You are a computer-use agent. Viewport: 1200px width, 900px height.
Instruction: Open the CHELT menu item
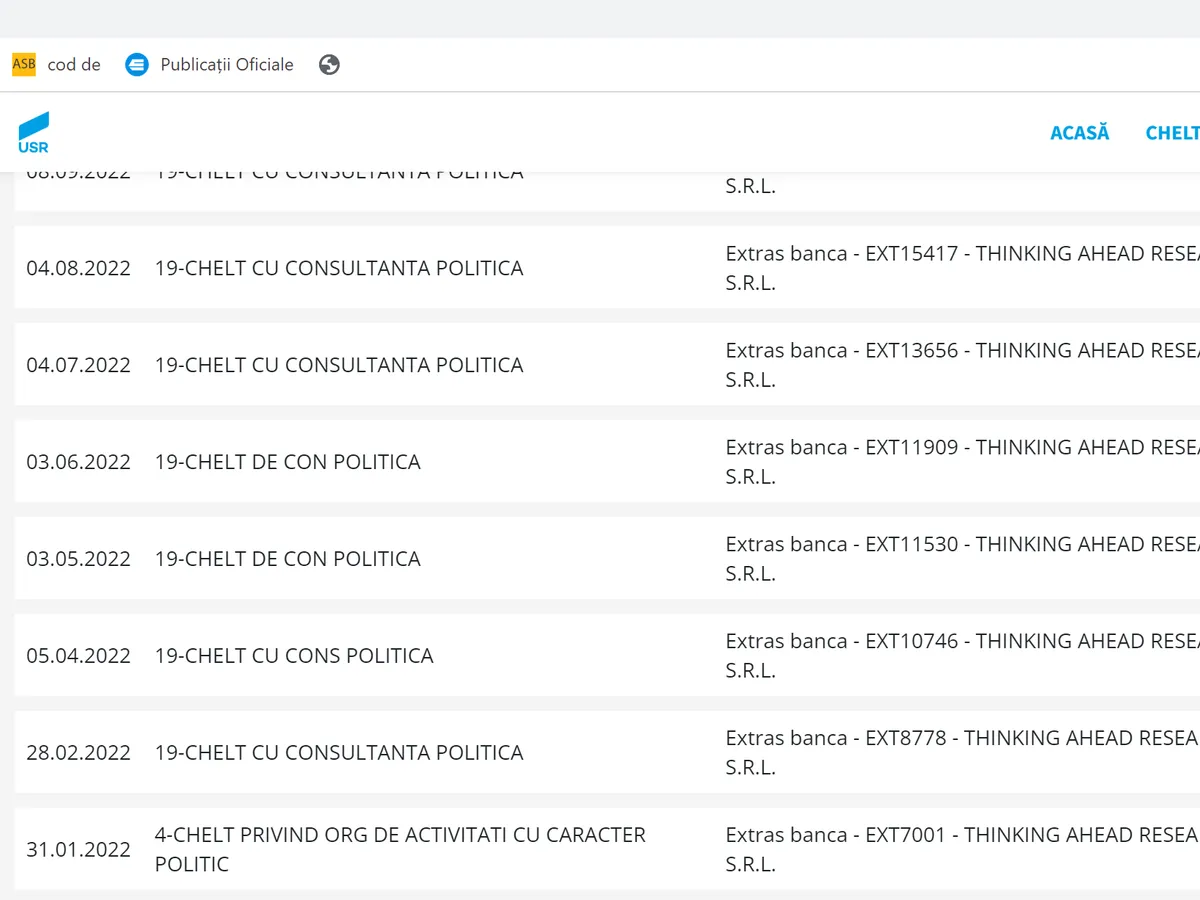[1171, 133]
